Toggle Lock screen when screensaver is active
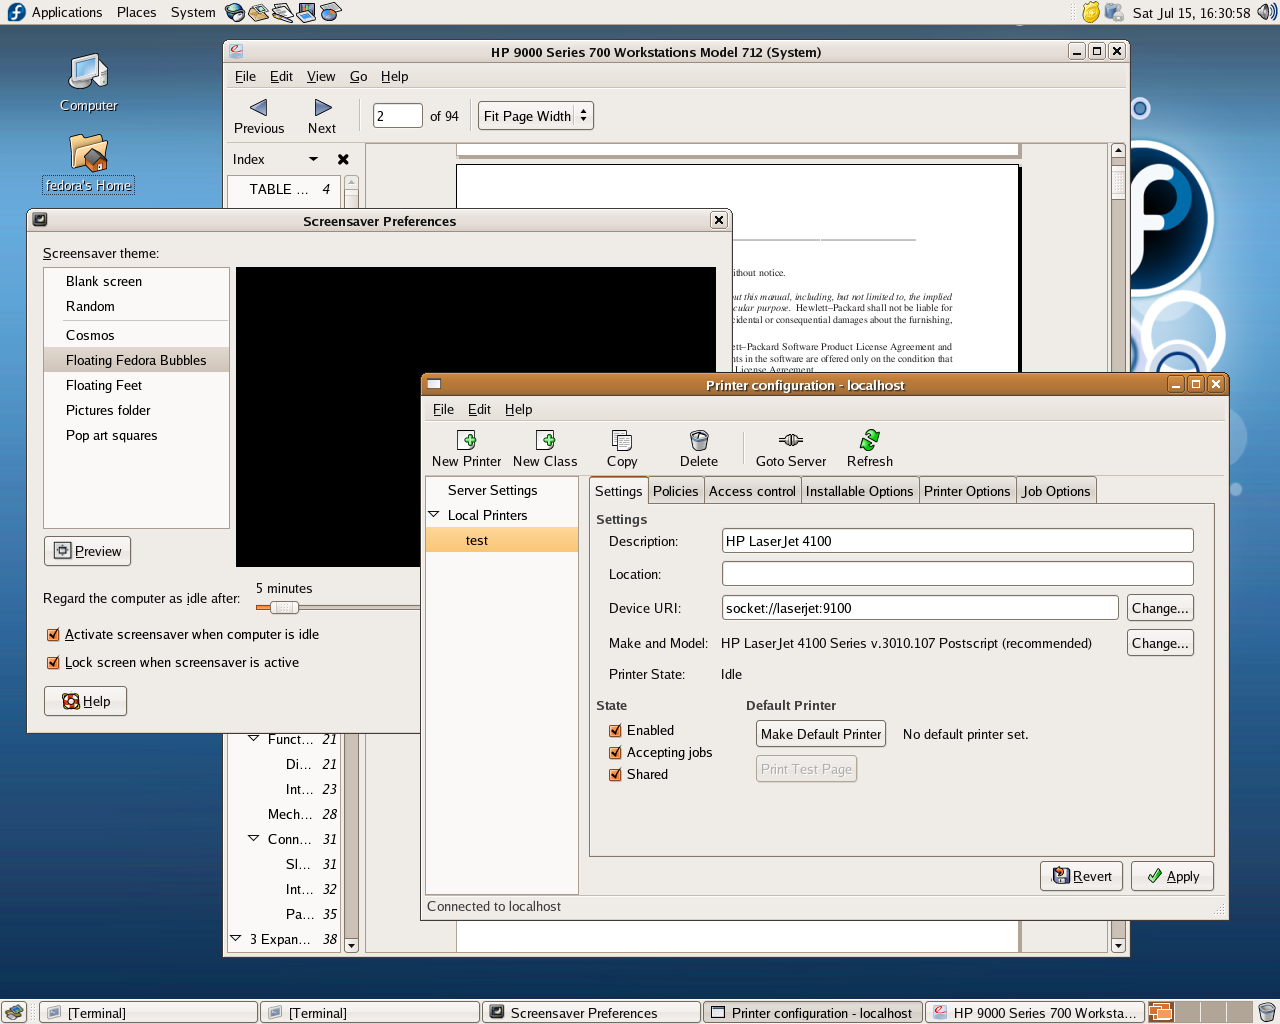Screen dimensions: 1280x1024 coord(53,663)
